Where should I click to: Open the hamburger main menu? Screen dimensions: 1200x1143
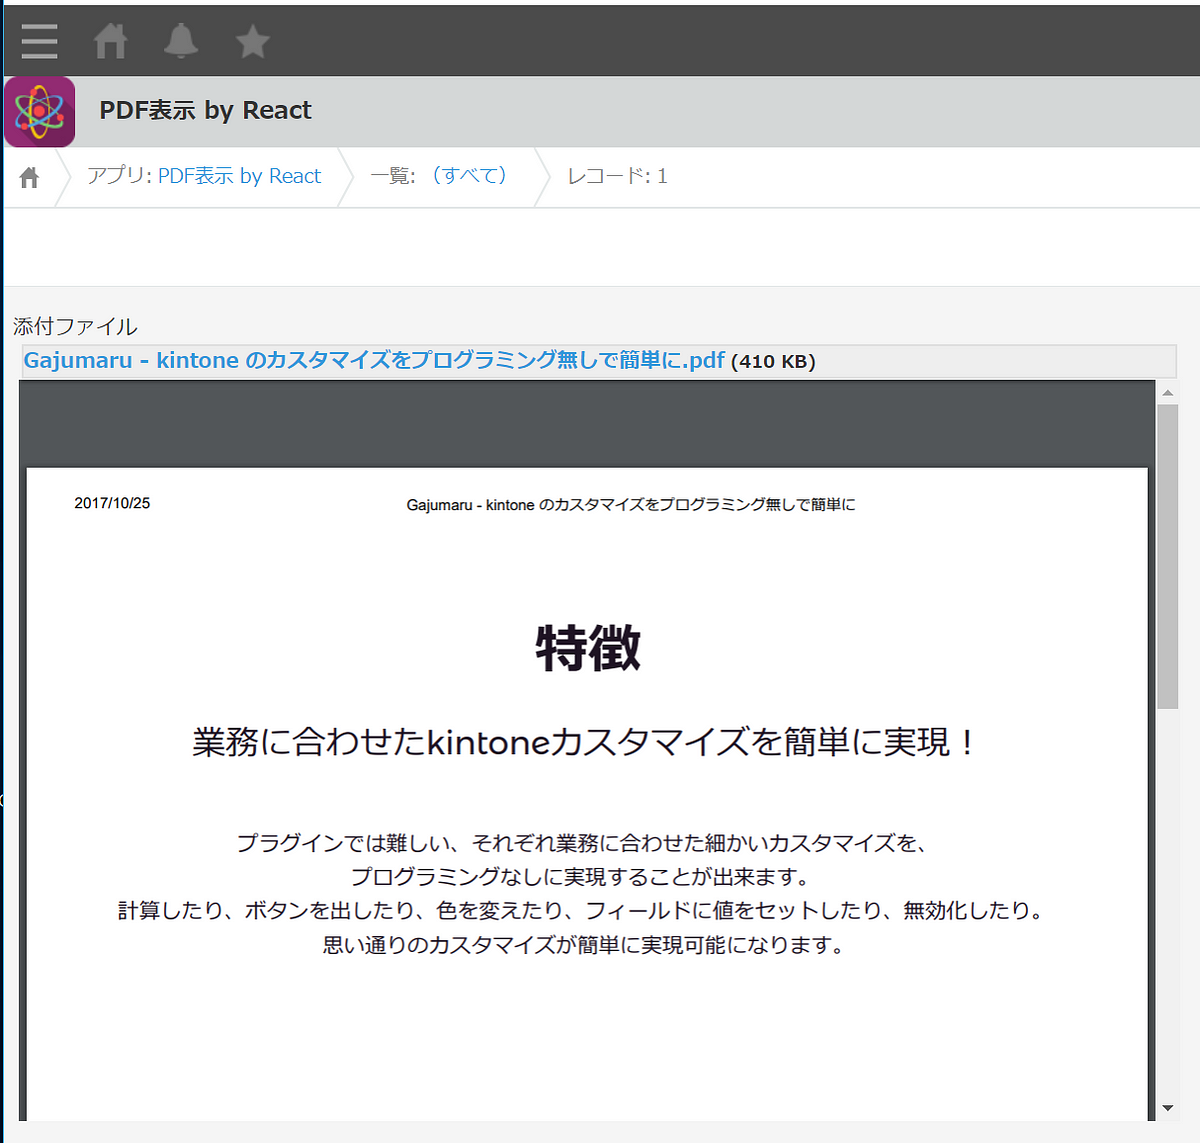pos(39,41)
